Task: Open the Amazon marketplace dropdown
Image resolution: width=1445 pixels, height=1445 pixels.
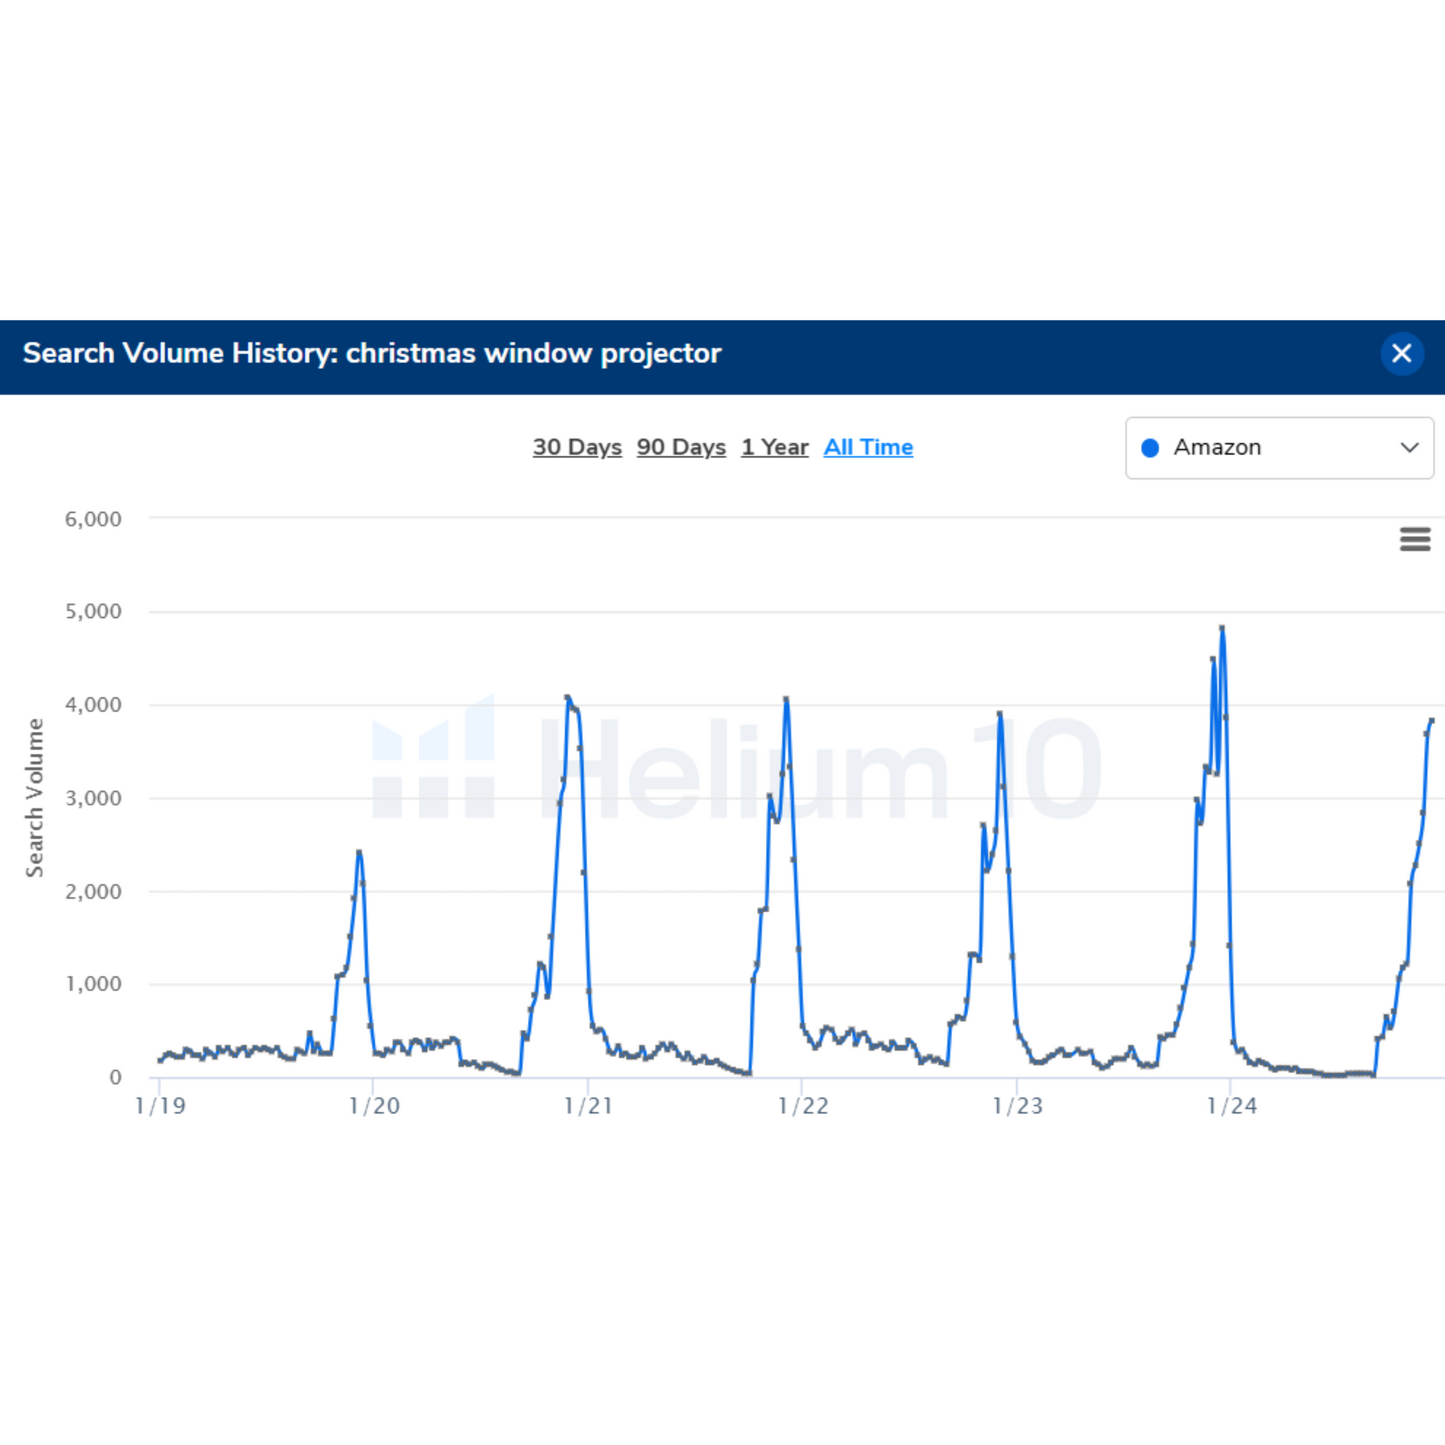Action: click(1279, 448)
